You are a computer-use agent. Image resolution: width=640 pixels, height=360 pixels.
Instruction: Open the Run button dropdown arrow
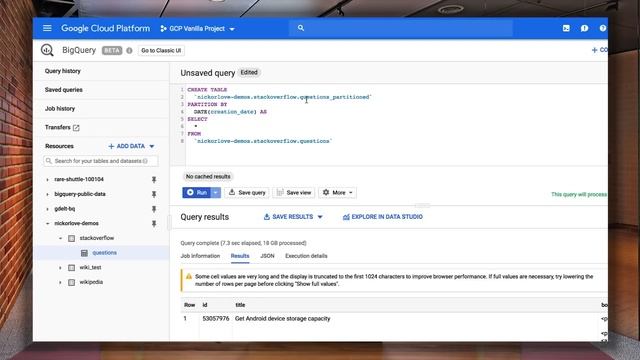pyautogui.click(x=216, y=193)
